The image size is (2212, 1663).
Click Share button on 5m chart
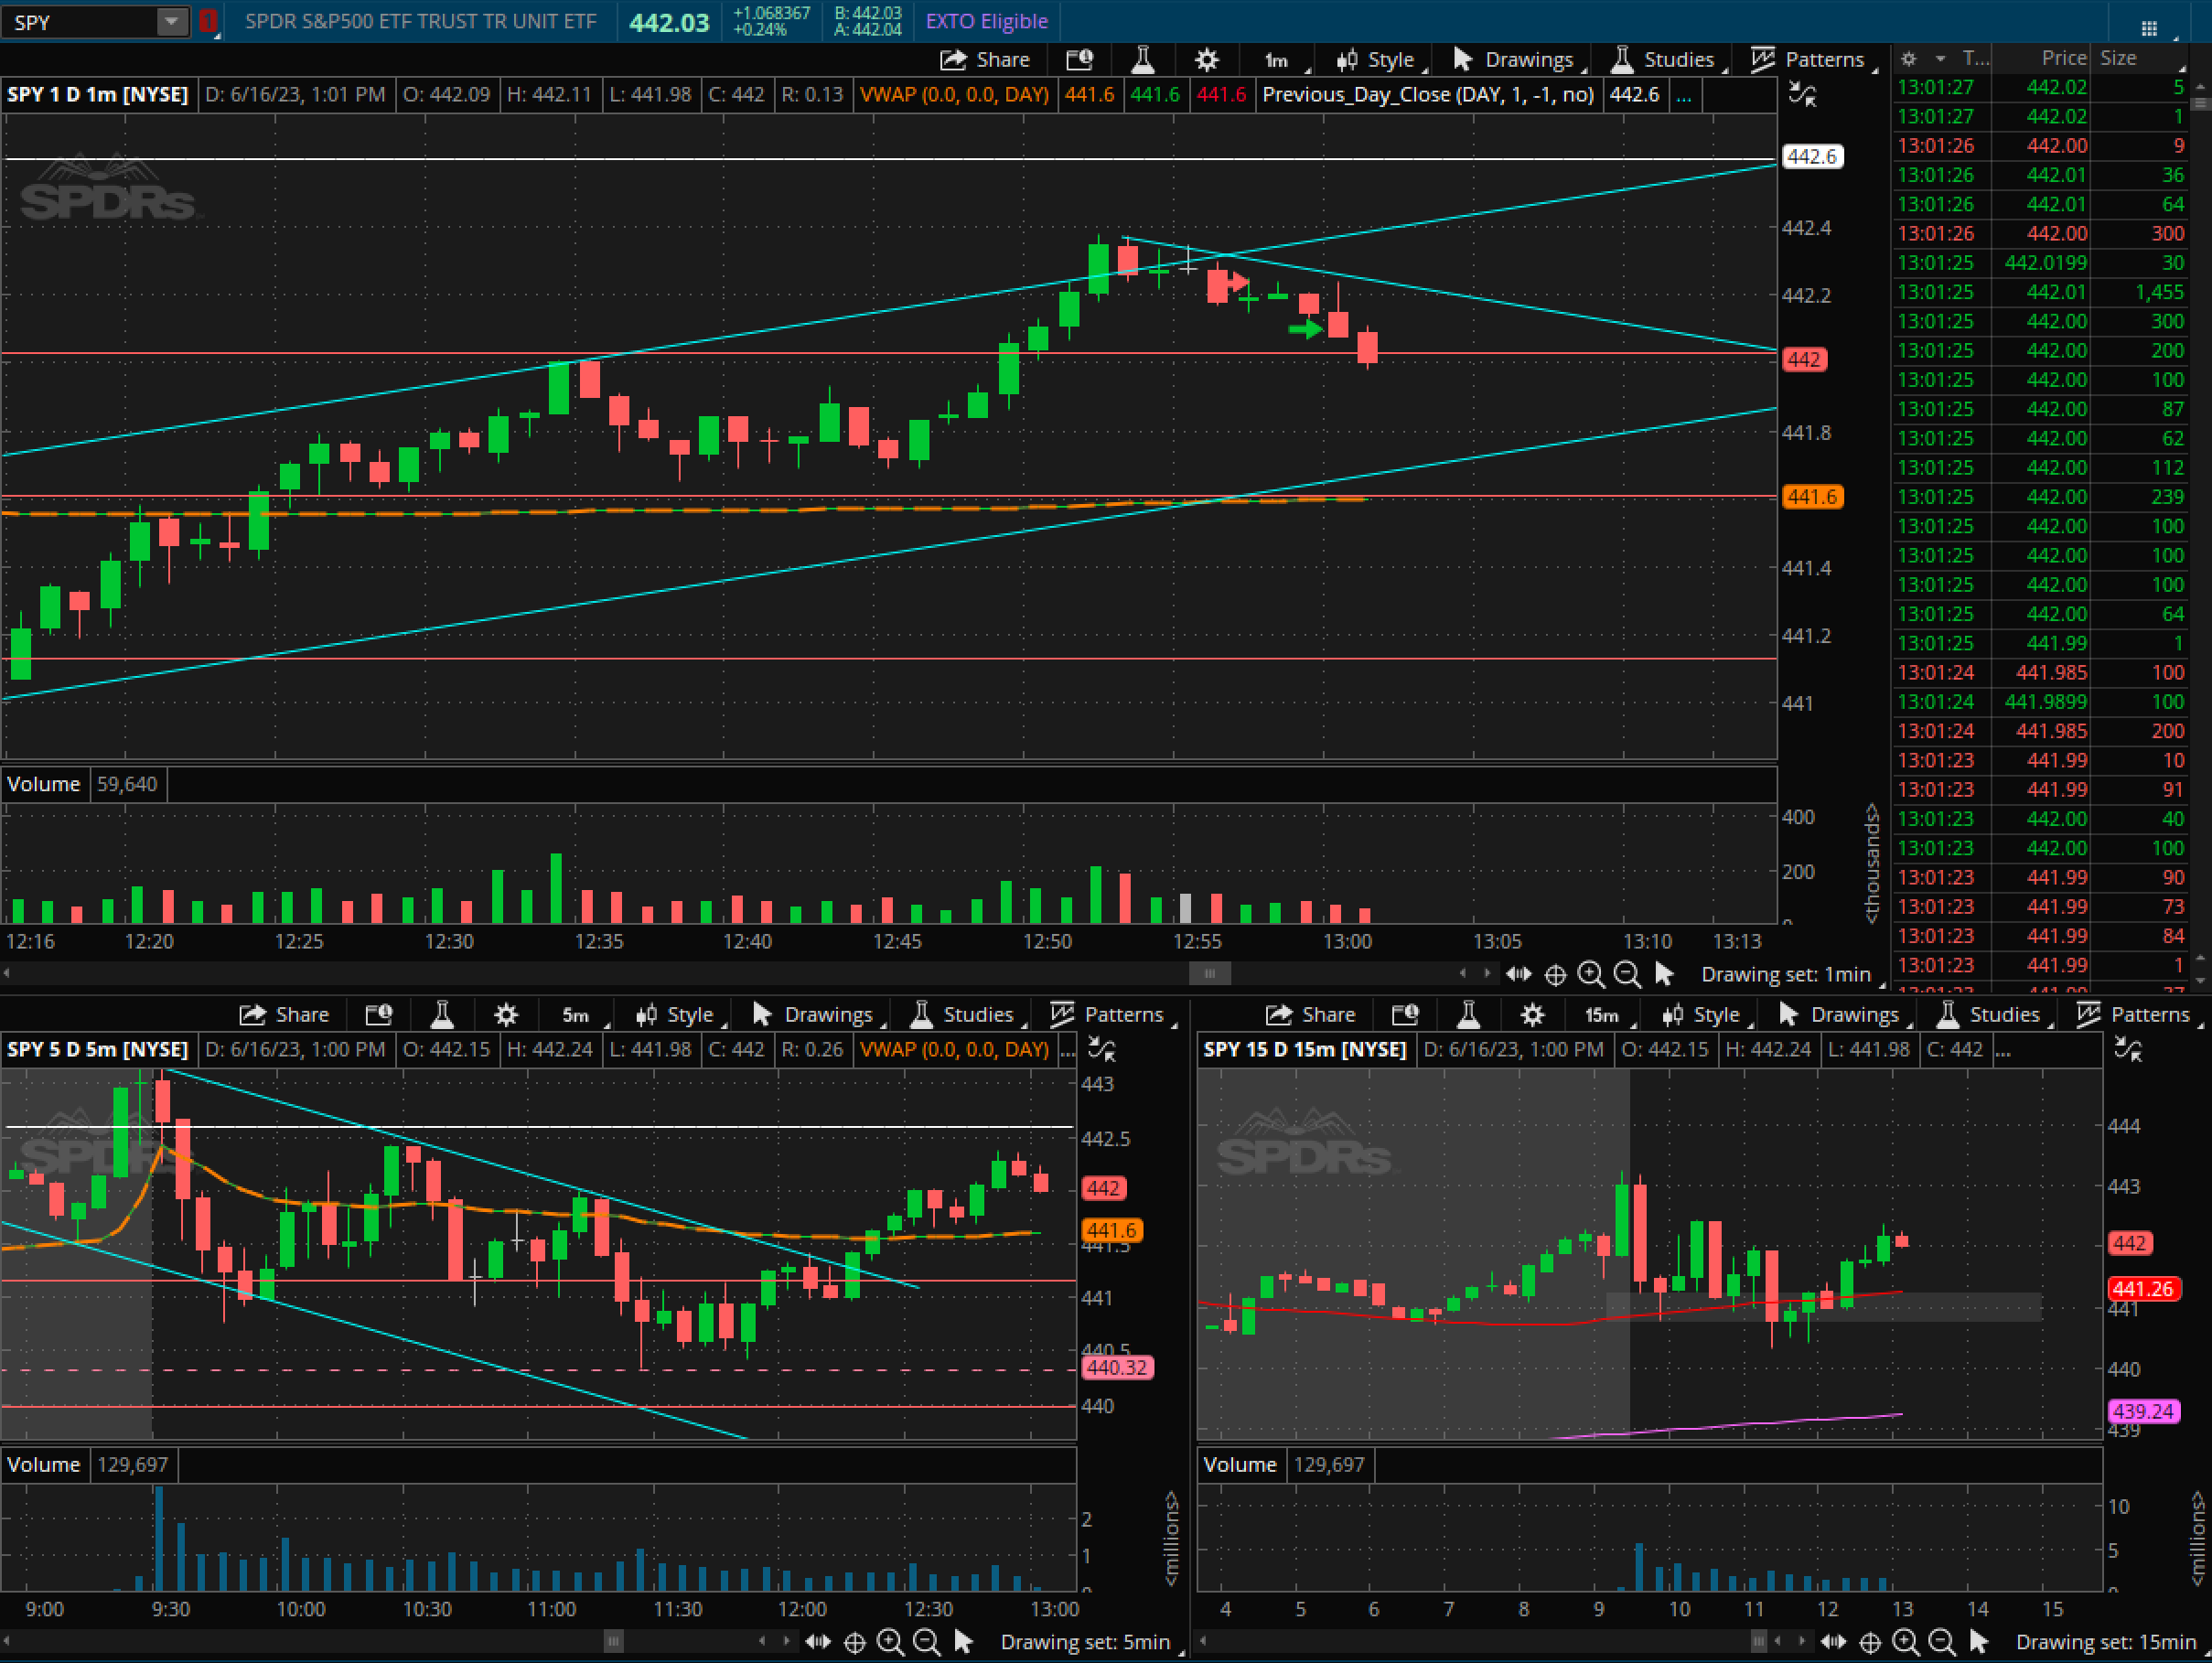(285, 1015)
